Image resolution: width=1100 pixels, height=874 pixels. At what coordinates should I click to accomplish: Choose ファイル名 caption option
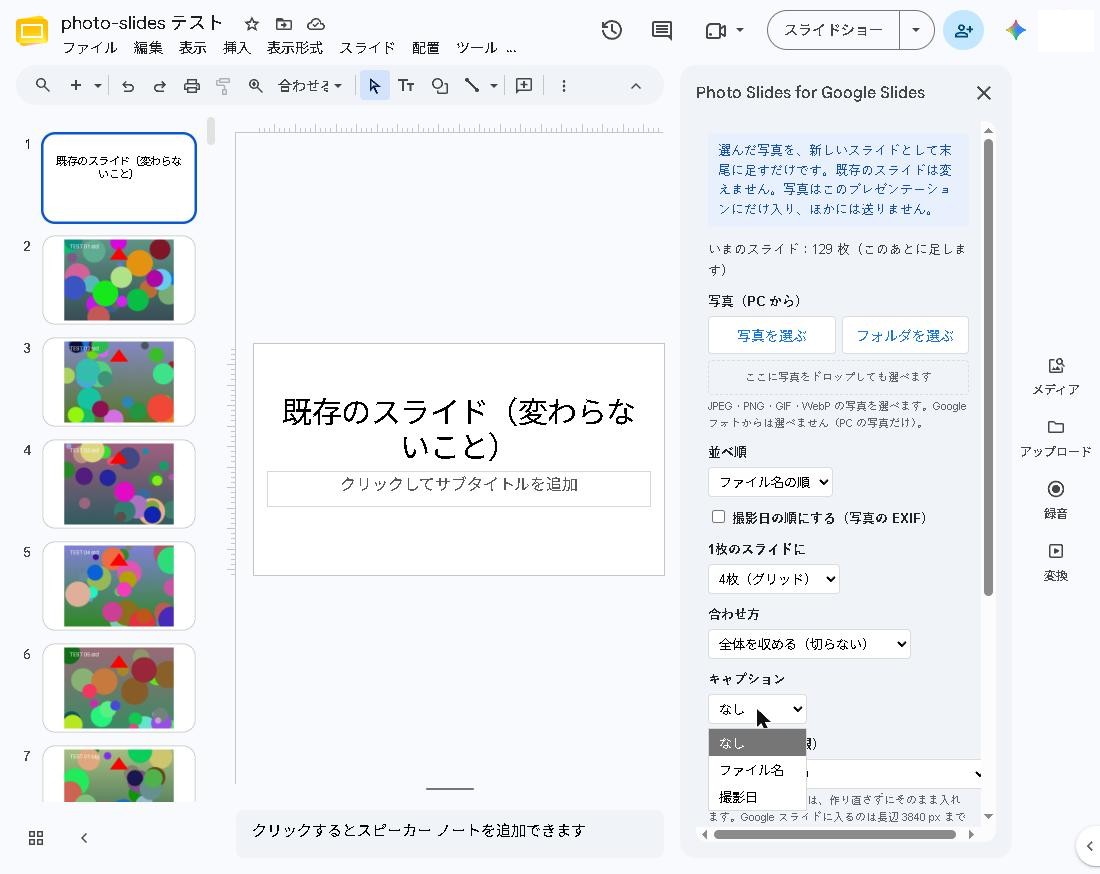[x=757, y=769]
